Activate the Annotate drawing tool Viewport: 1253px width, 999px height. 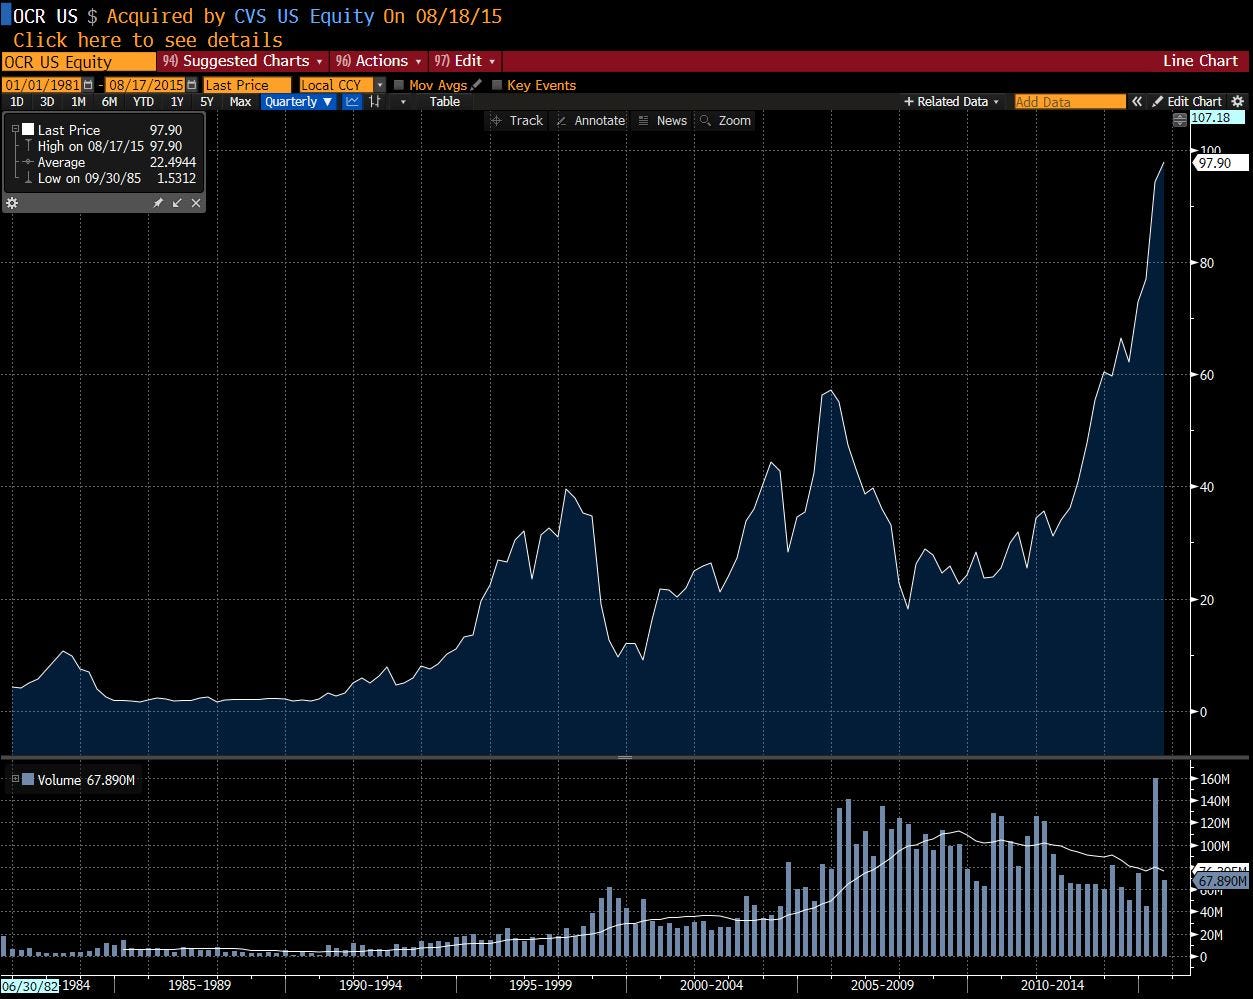pos(590,120)
